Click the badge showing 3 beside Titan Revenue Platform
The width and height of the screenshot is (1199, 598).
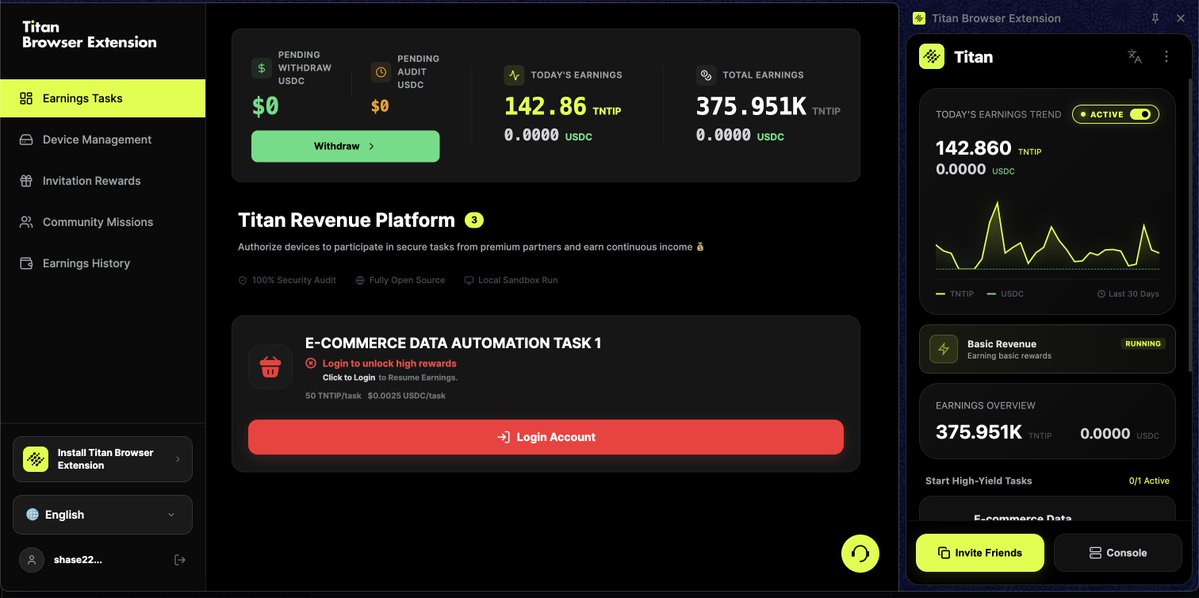474,220
